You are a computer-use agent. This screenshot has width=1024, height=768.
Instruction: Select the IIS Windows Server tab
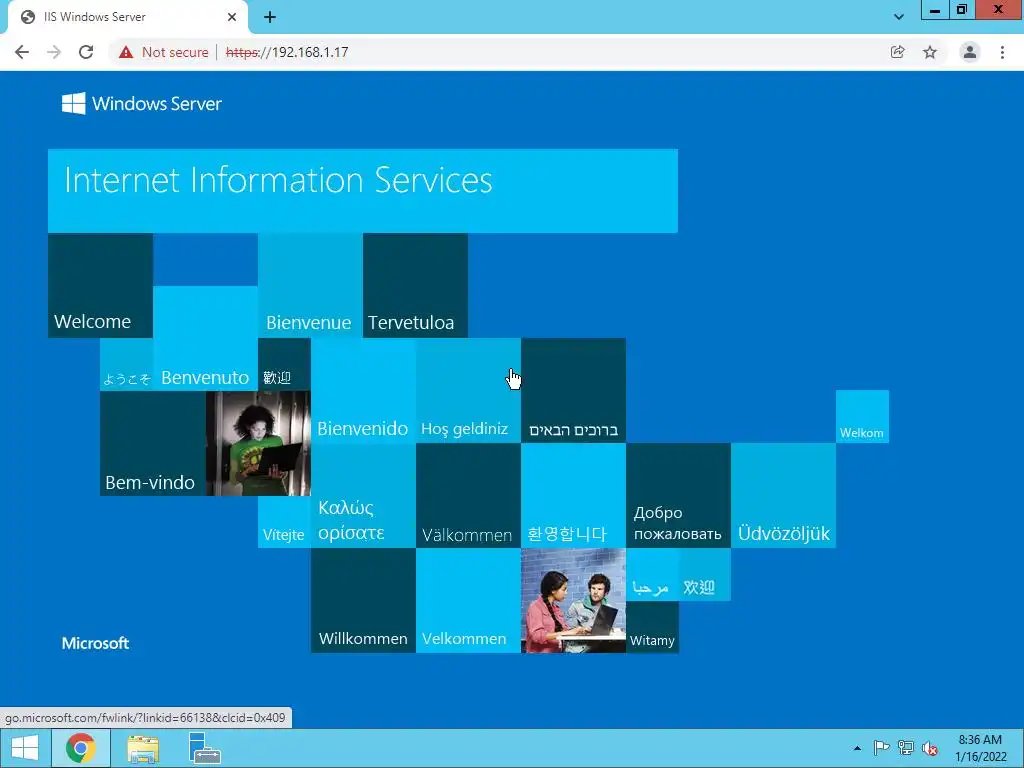(127, 17)
